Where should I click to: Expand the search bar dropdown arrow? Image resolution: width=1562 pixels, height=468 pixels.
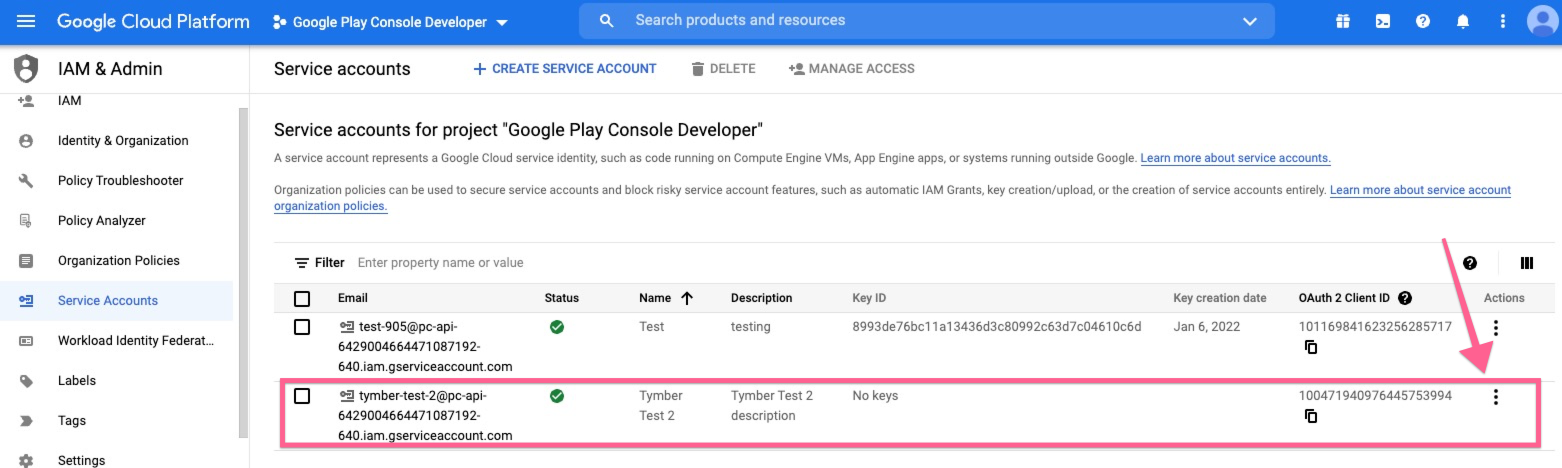click(1249, 21)
